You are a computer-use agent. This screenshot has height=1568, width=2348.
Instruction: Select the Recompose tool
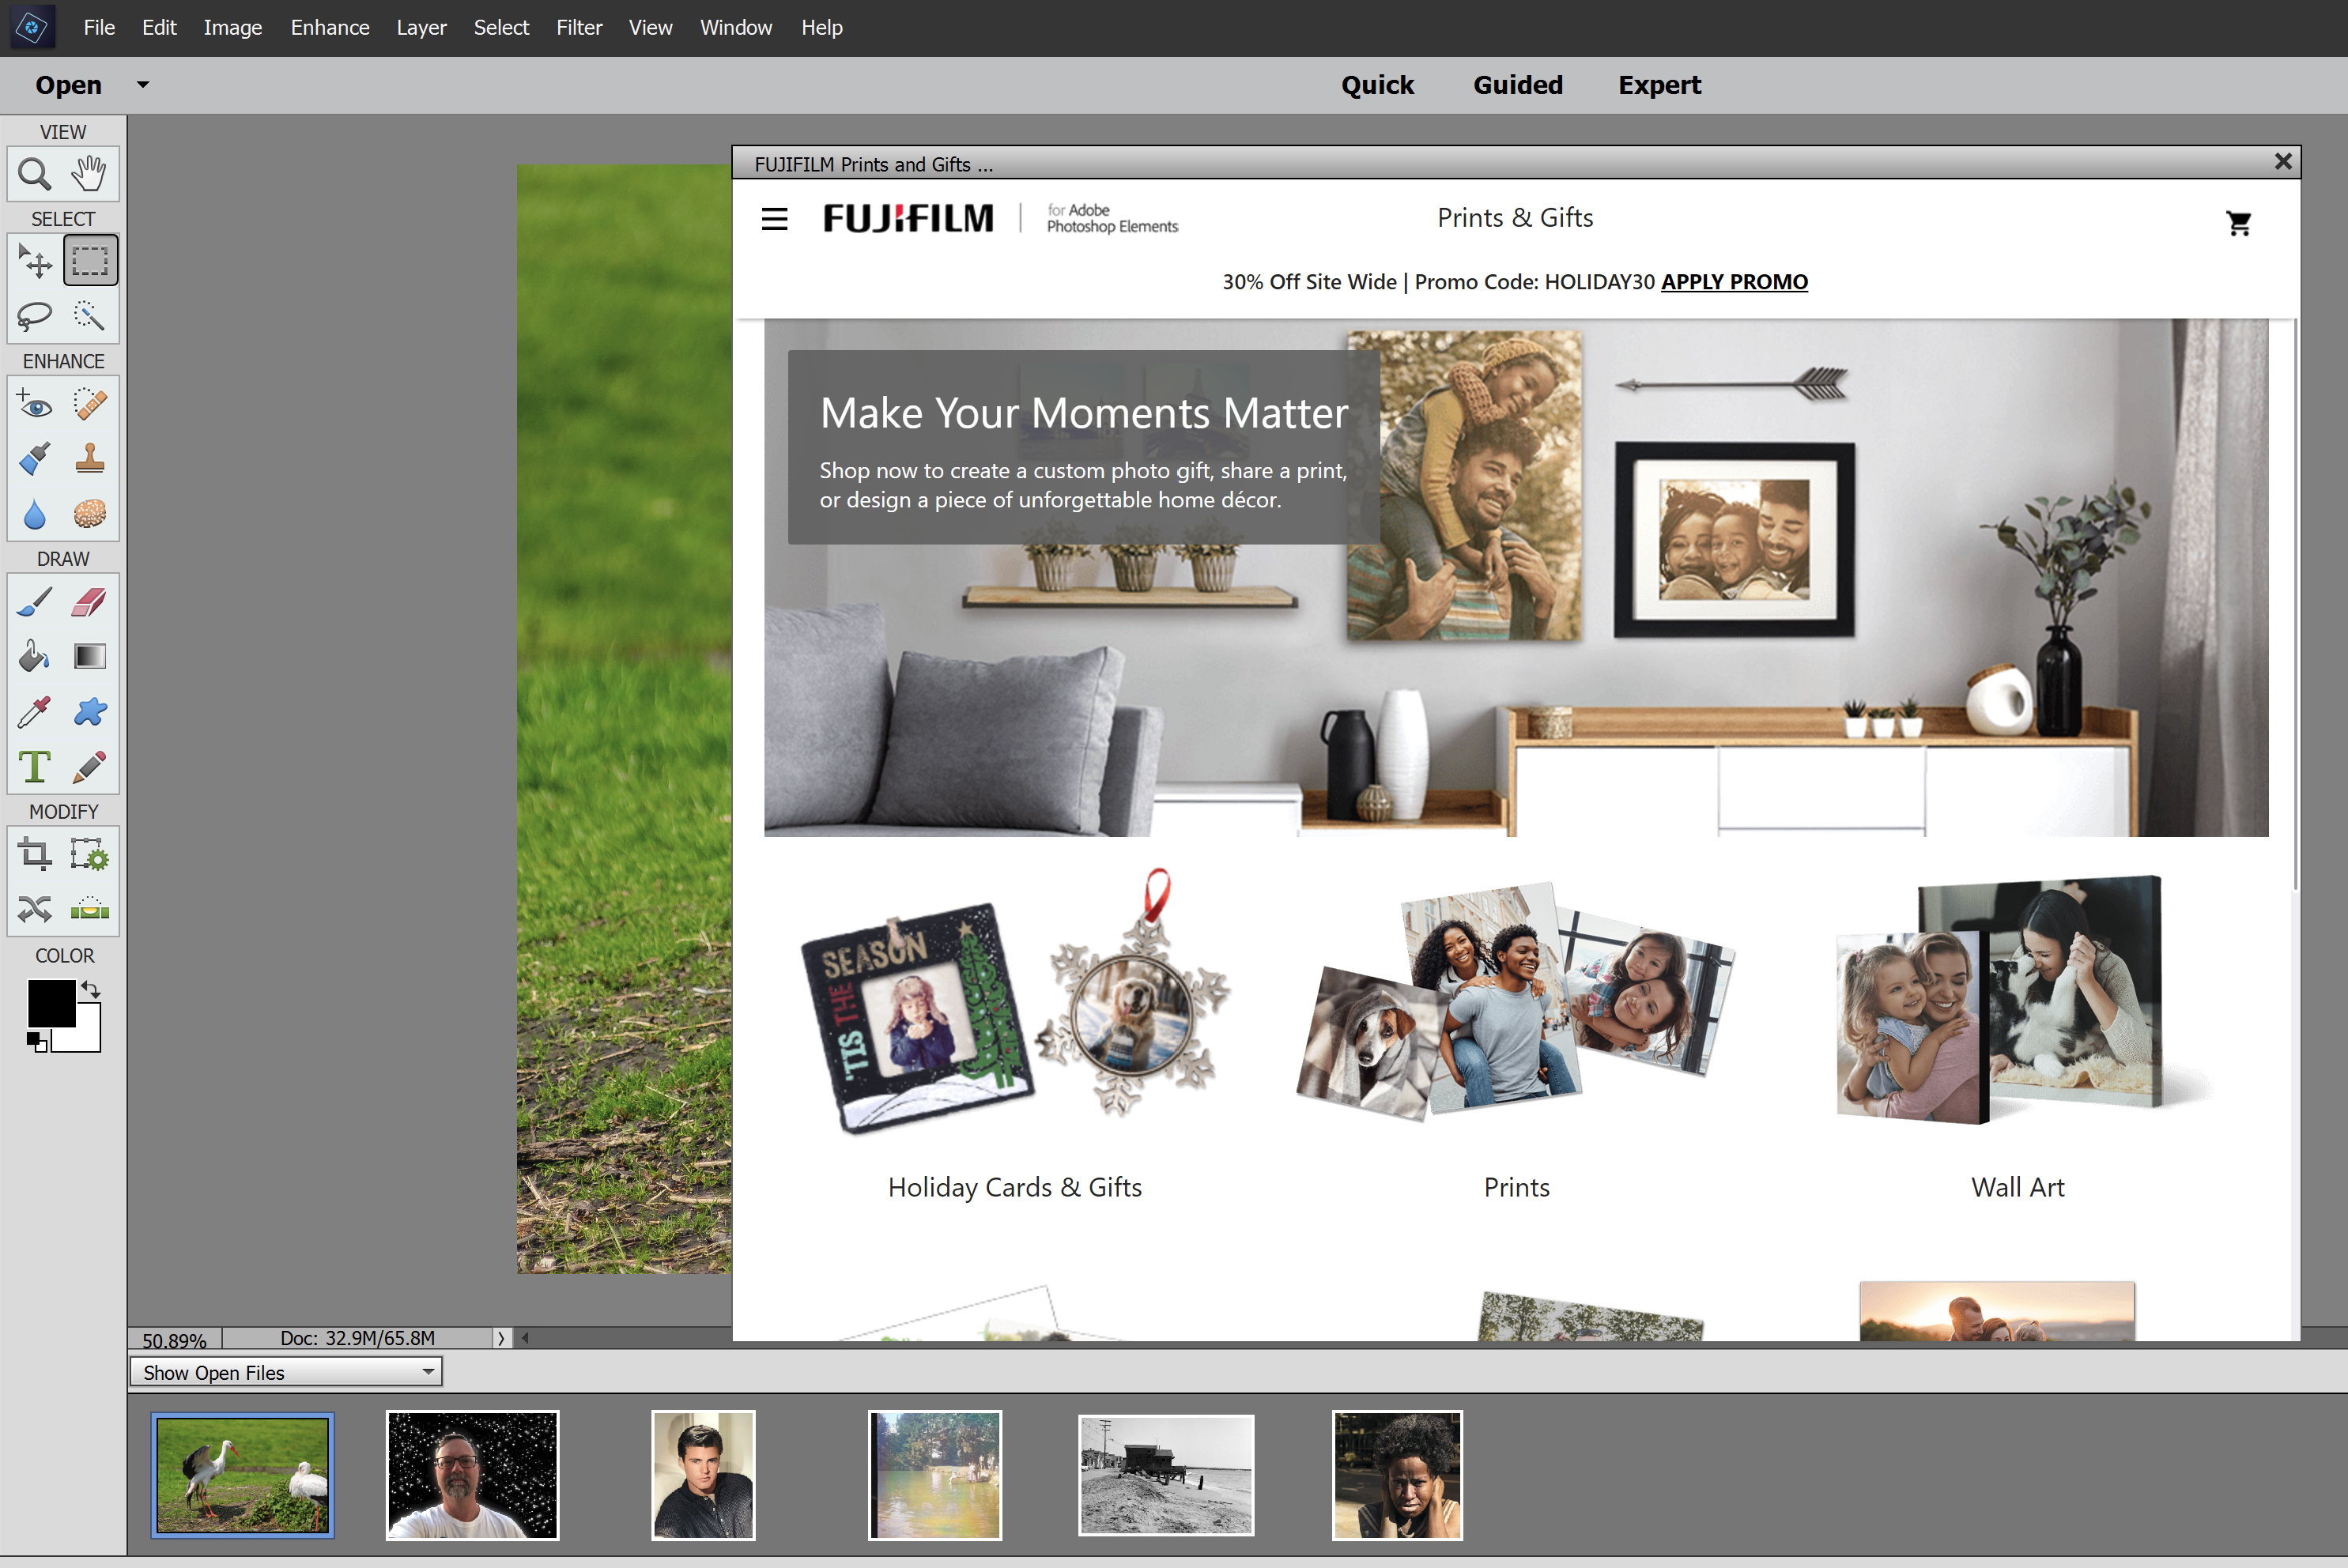[x=89, y=855]
